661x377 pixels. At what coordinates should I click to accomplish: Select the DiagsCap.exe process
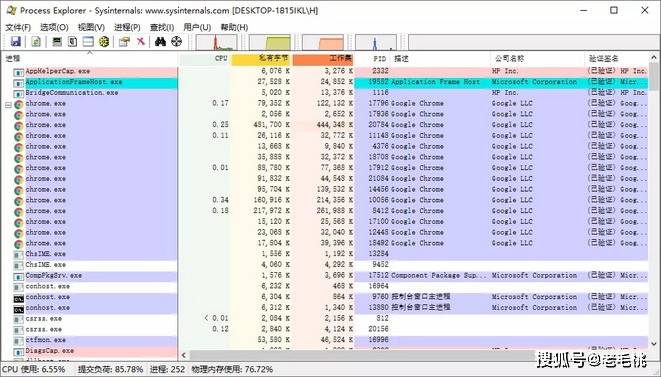pyautogui.click(x=49, y=351)
